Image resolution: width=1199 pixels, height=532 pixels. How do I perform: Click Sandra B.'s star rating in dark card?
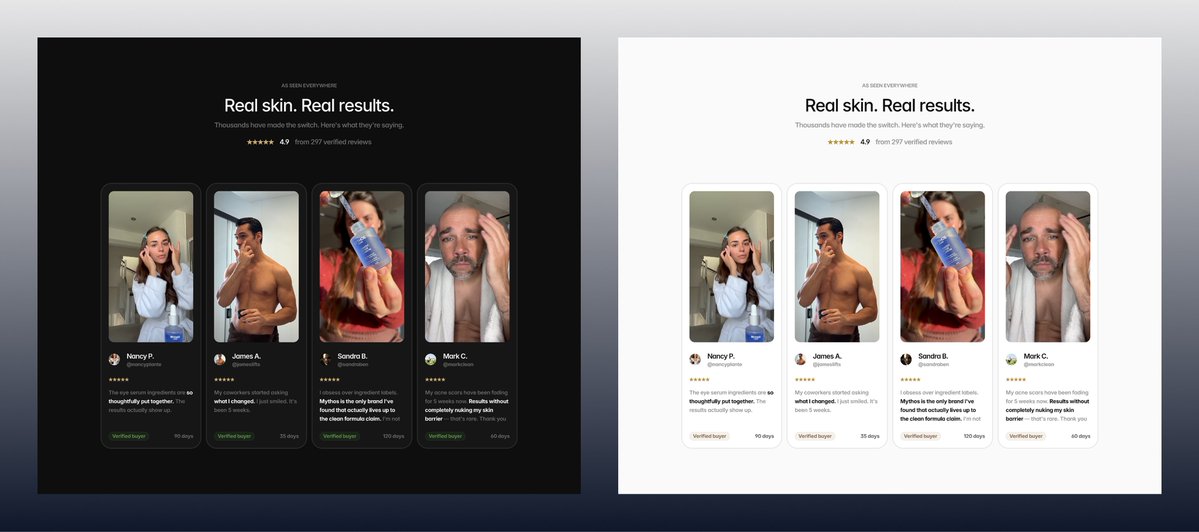click(x=330, y=380)
